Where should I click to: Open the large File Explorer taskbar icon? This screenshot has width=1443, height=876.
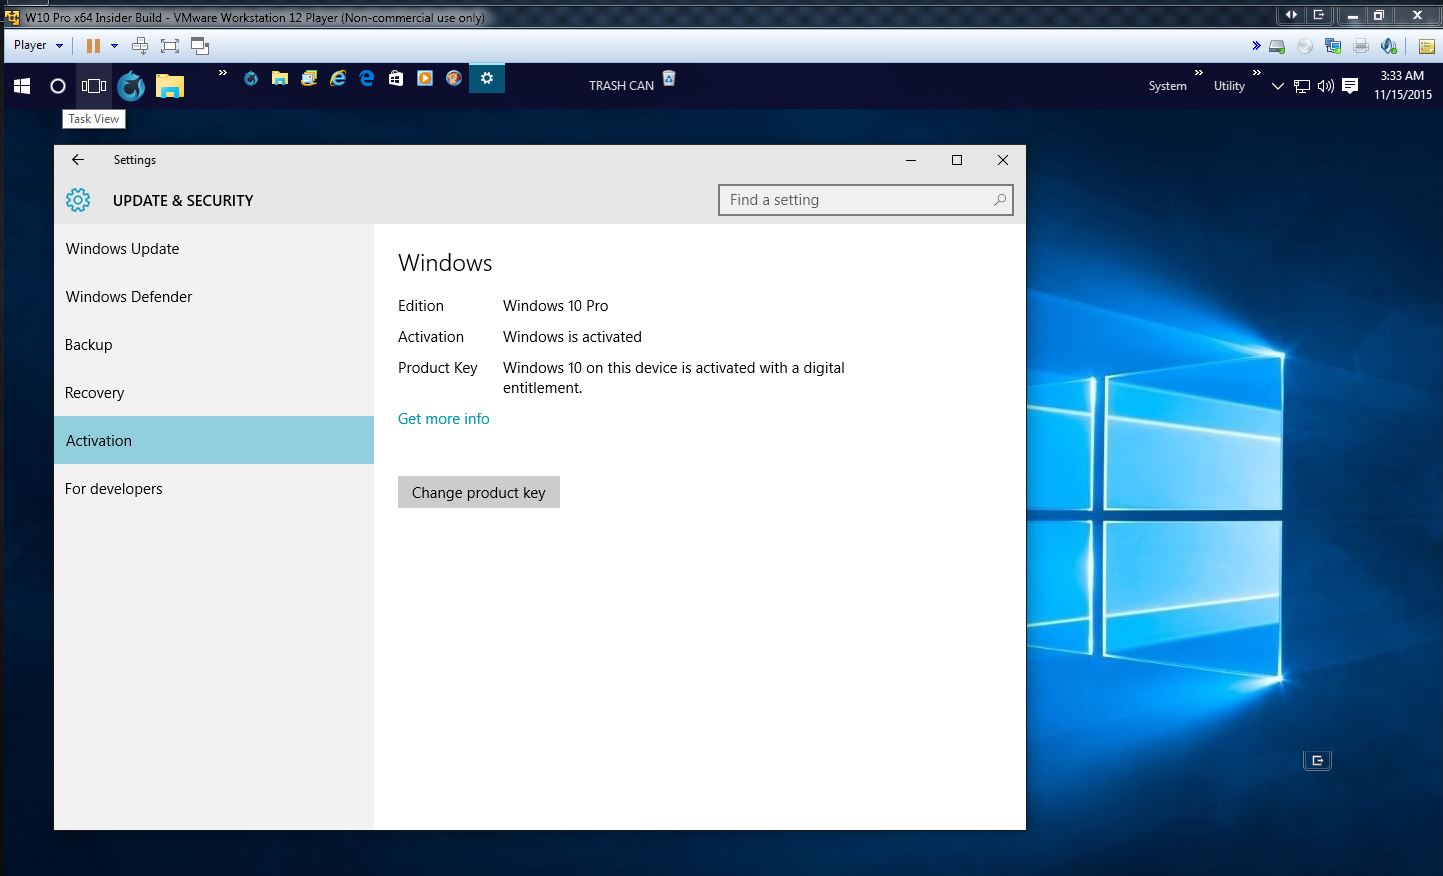click(x=170, y=87)
